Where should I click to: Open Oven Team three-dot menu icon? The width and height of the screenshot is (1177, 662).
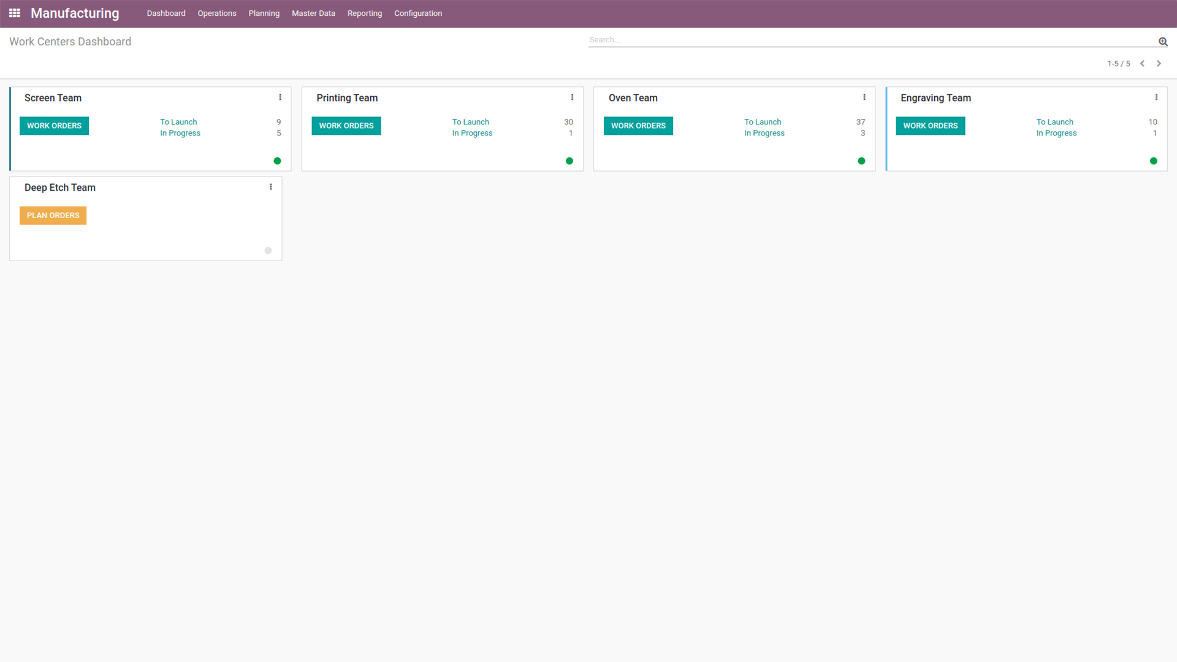[864, 97]
